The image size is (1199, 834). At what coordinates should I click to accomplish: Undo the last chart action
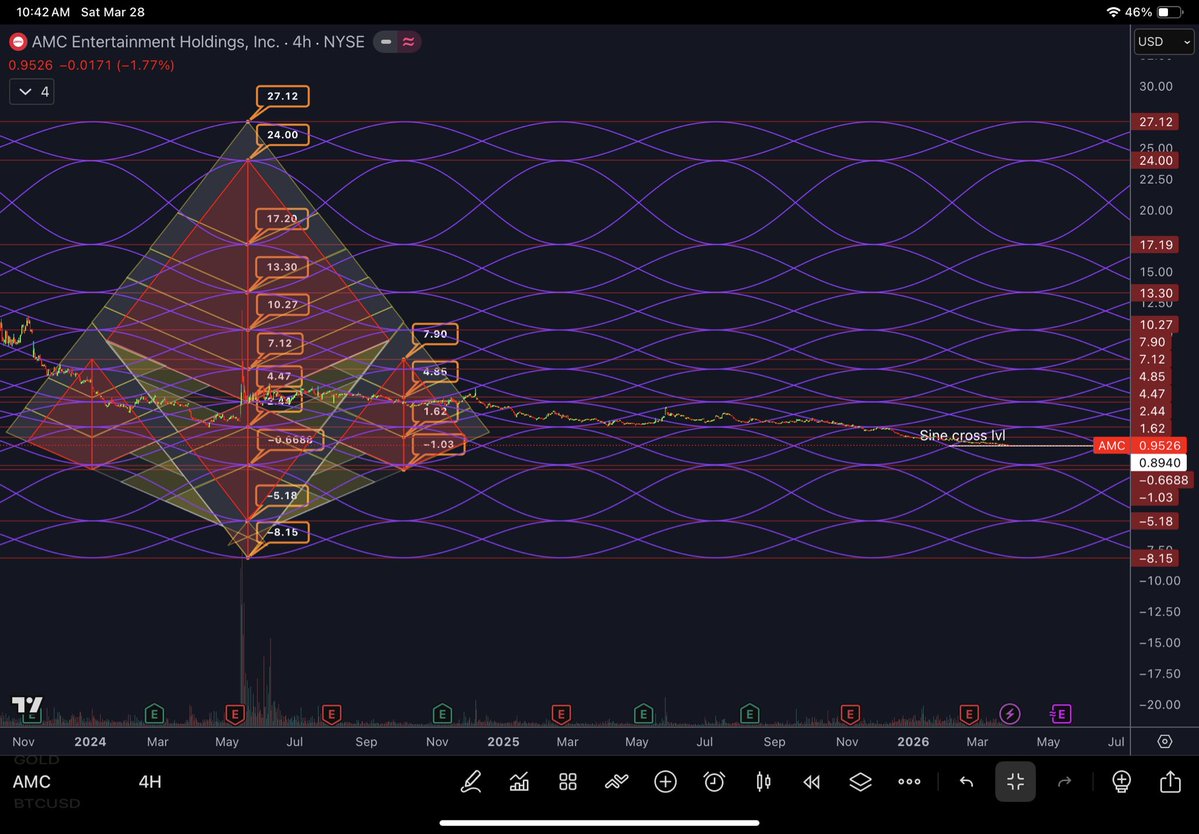coord(965,781)
